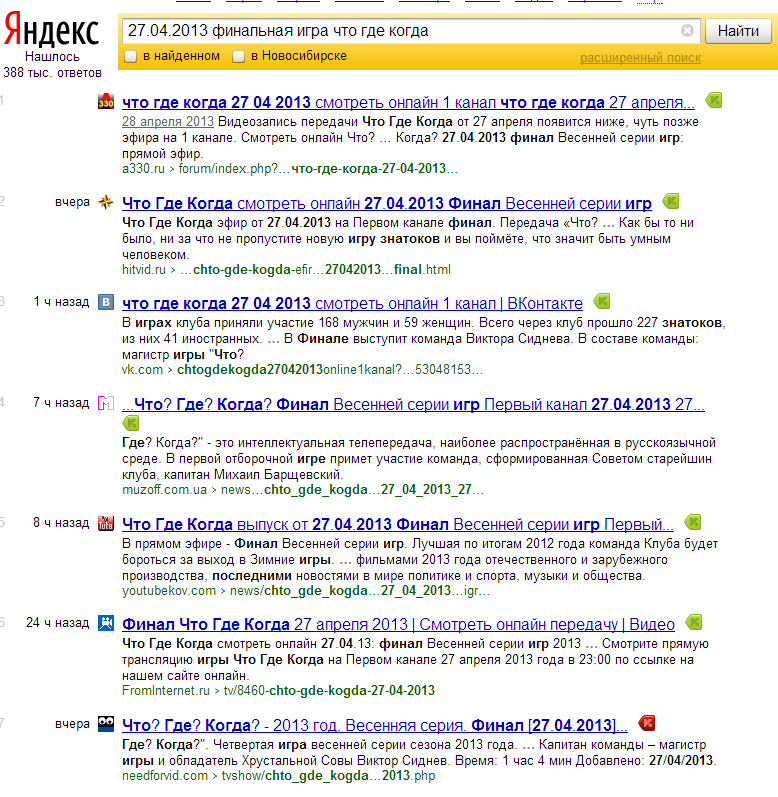Click the '1 ч назад' timestamp
Viewport: 778px width, 797px height.
point(61,302)
